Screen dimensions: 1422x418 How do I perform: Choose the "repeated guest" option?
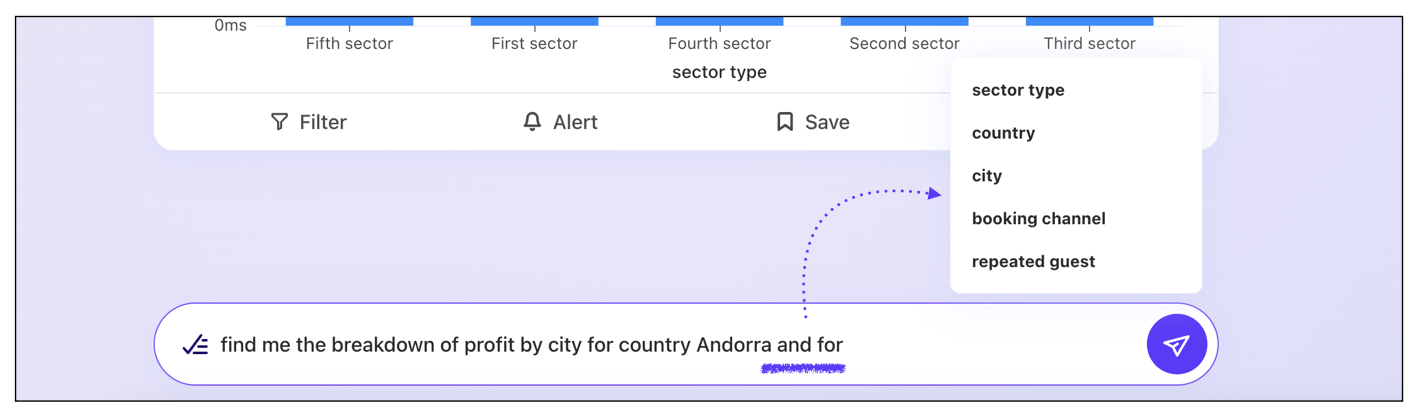(x=1033, y=262)
